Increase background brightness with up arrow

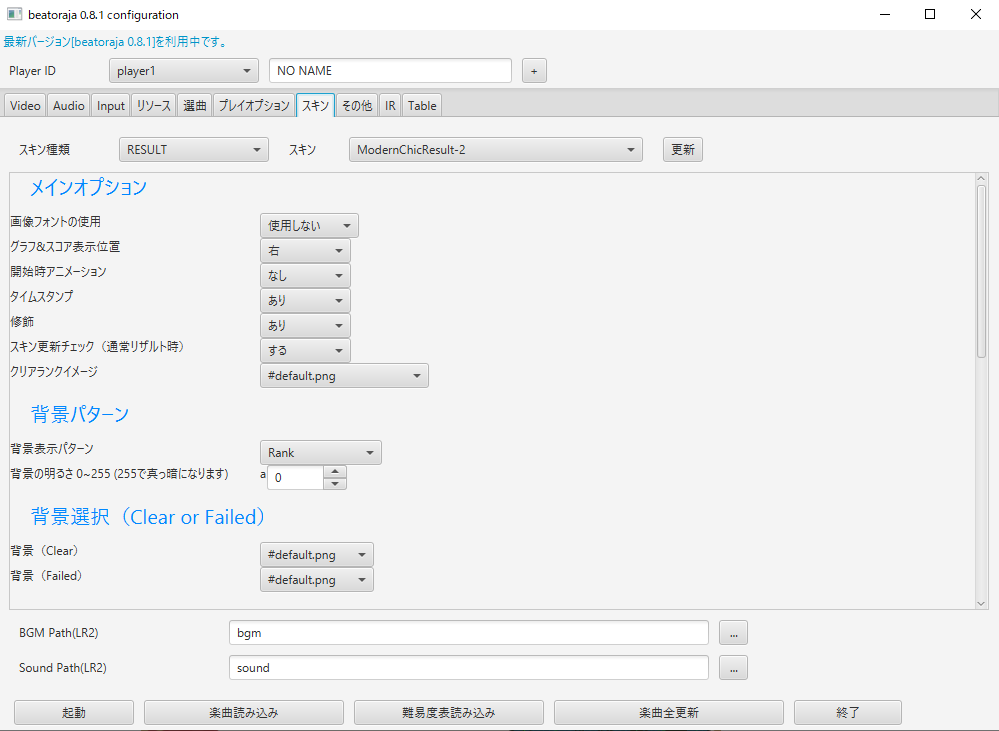coord(336,472)
